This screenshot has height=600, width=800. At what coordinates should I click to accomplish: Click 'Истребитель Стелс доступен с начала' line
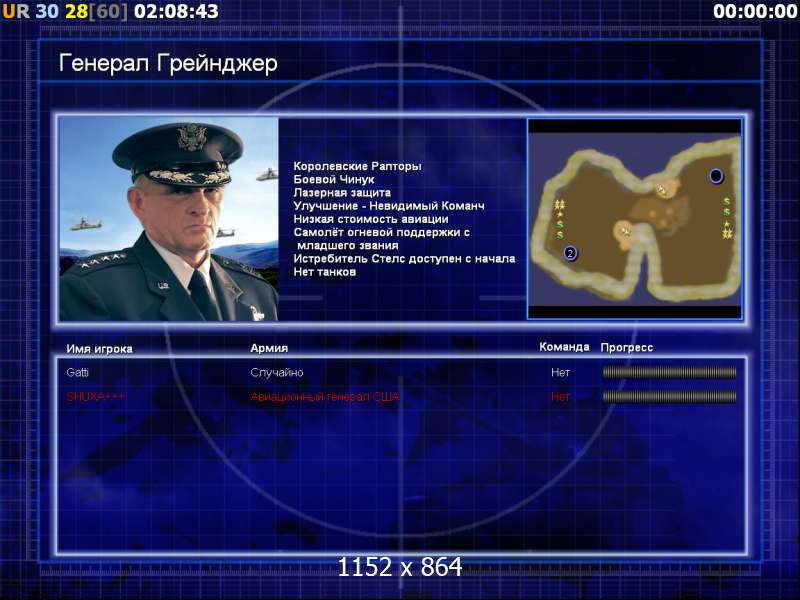pyautogui.click(x=404, y=259)
